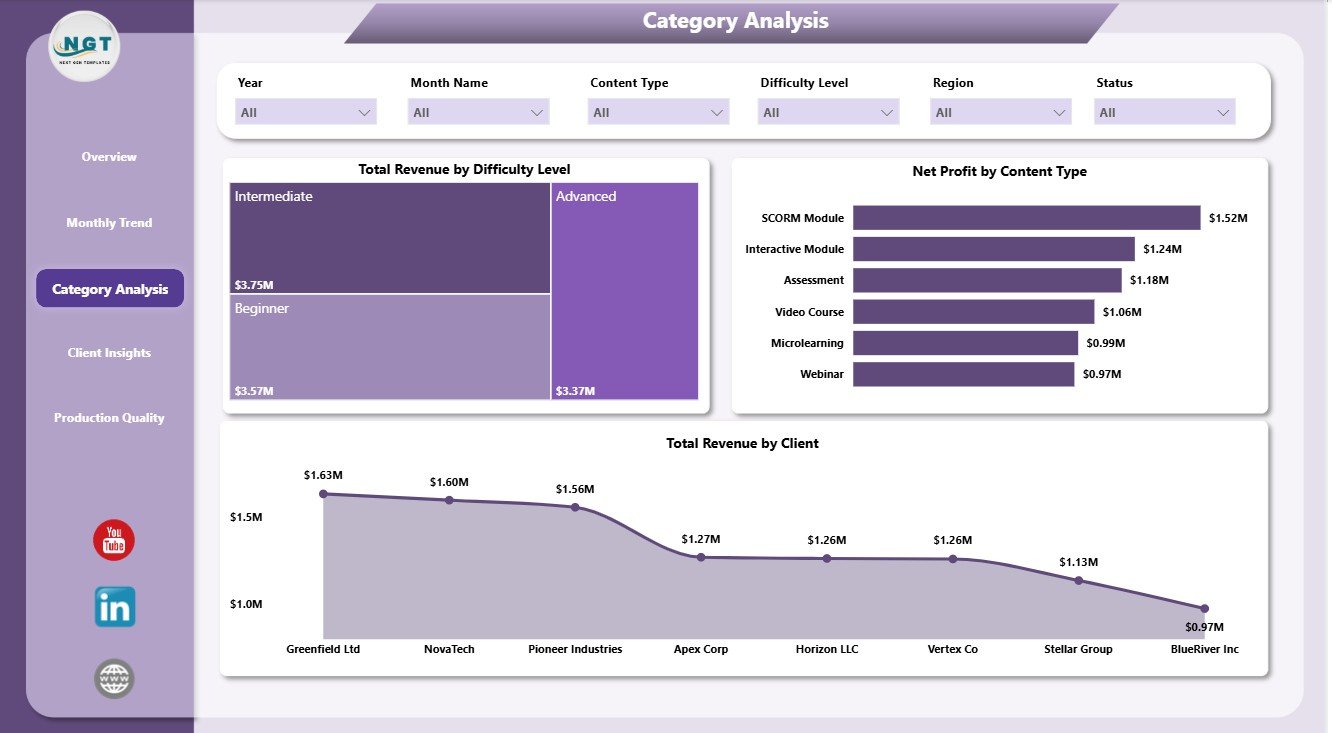Open the Difficulty Level filter dropdown
The width and height of the screenshot is (1332, 733).
point(829,112)
